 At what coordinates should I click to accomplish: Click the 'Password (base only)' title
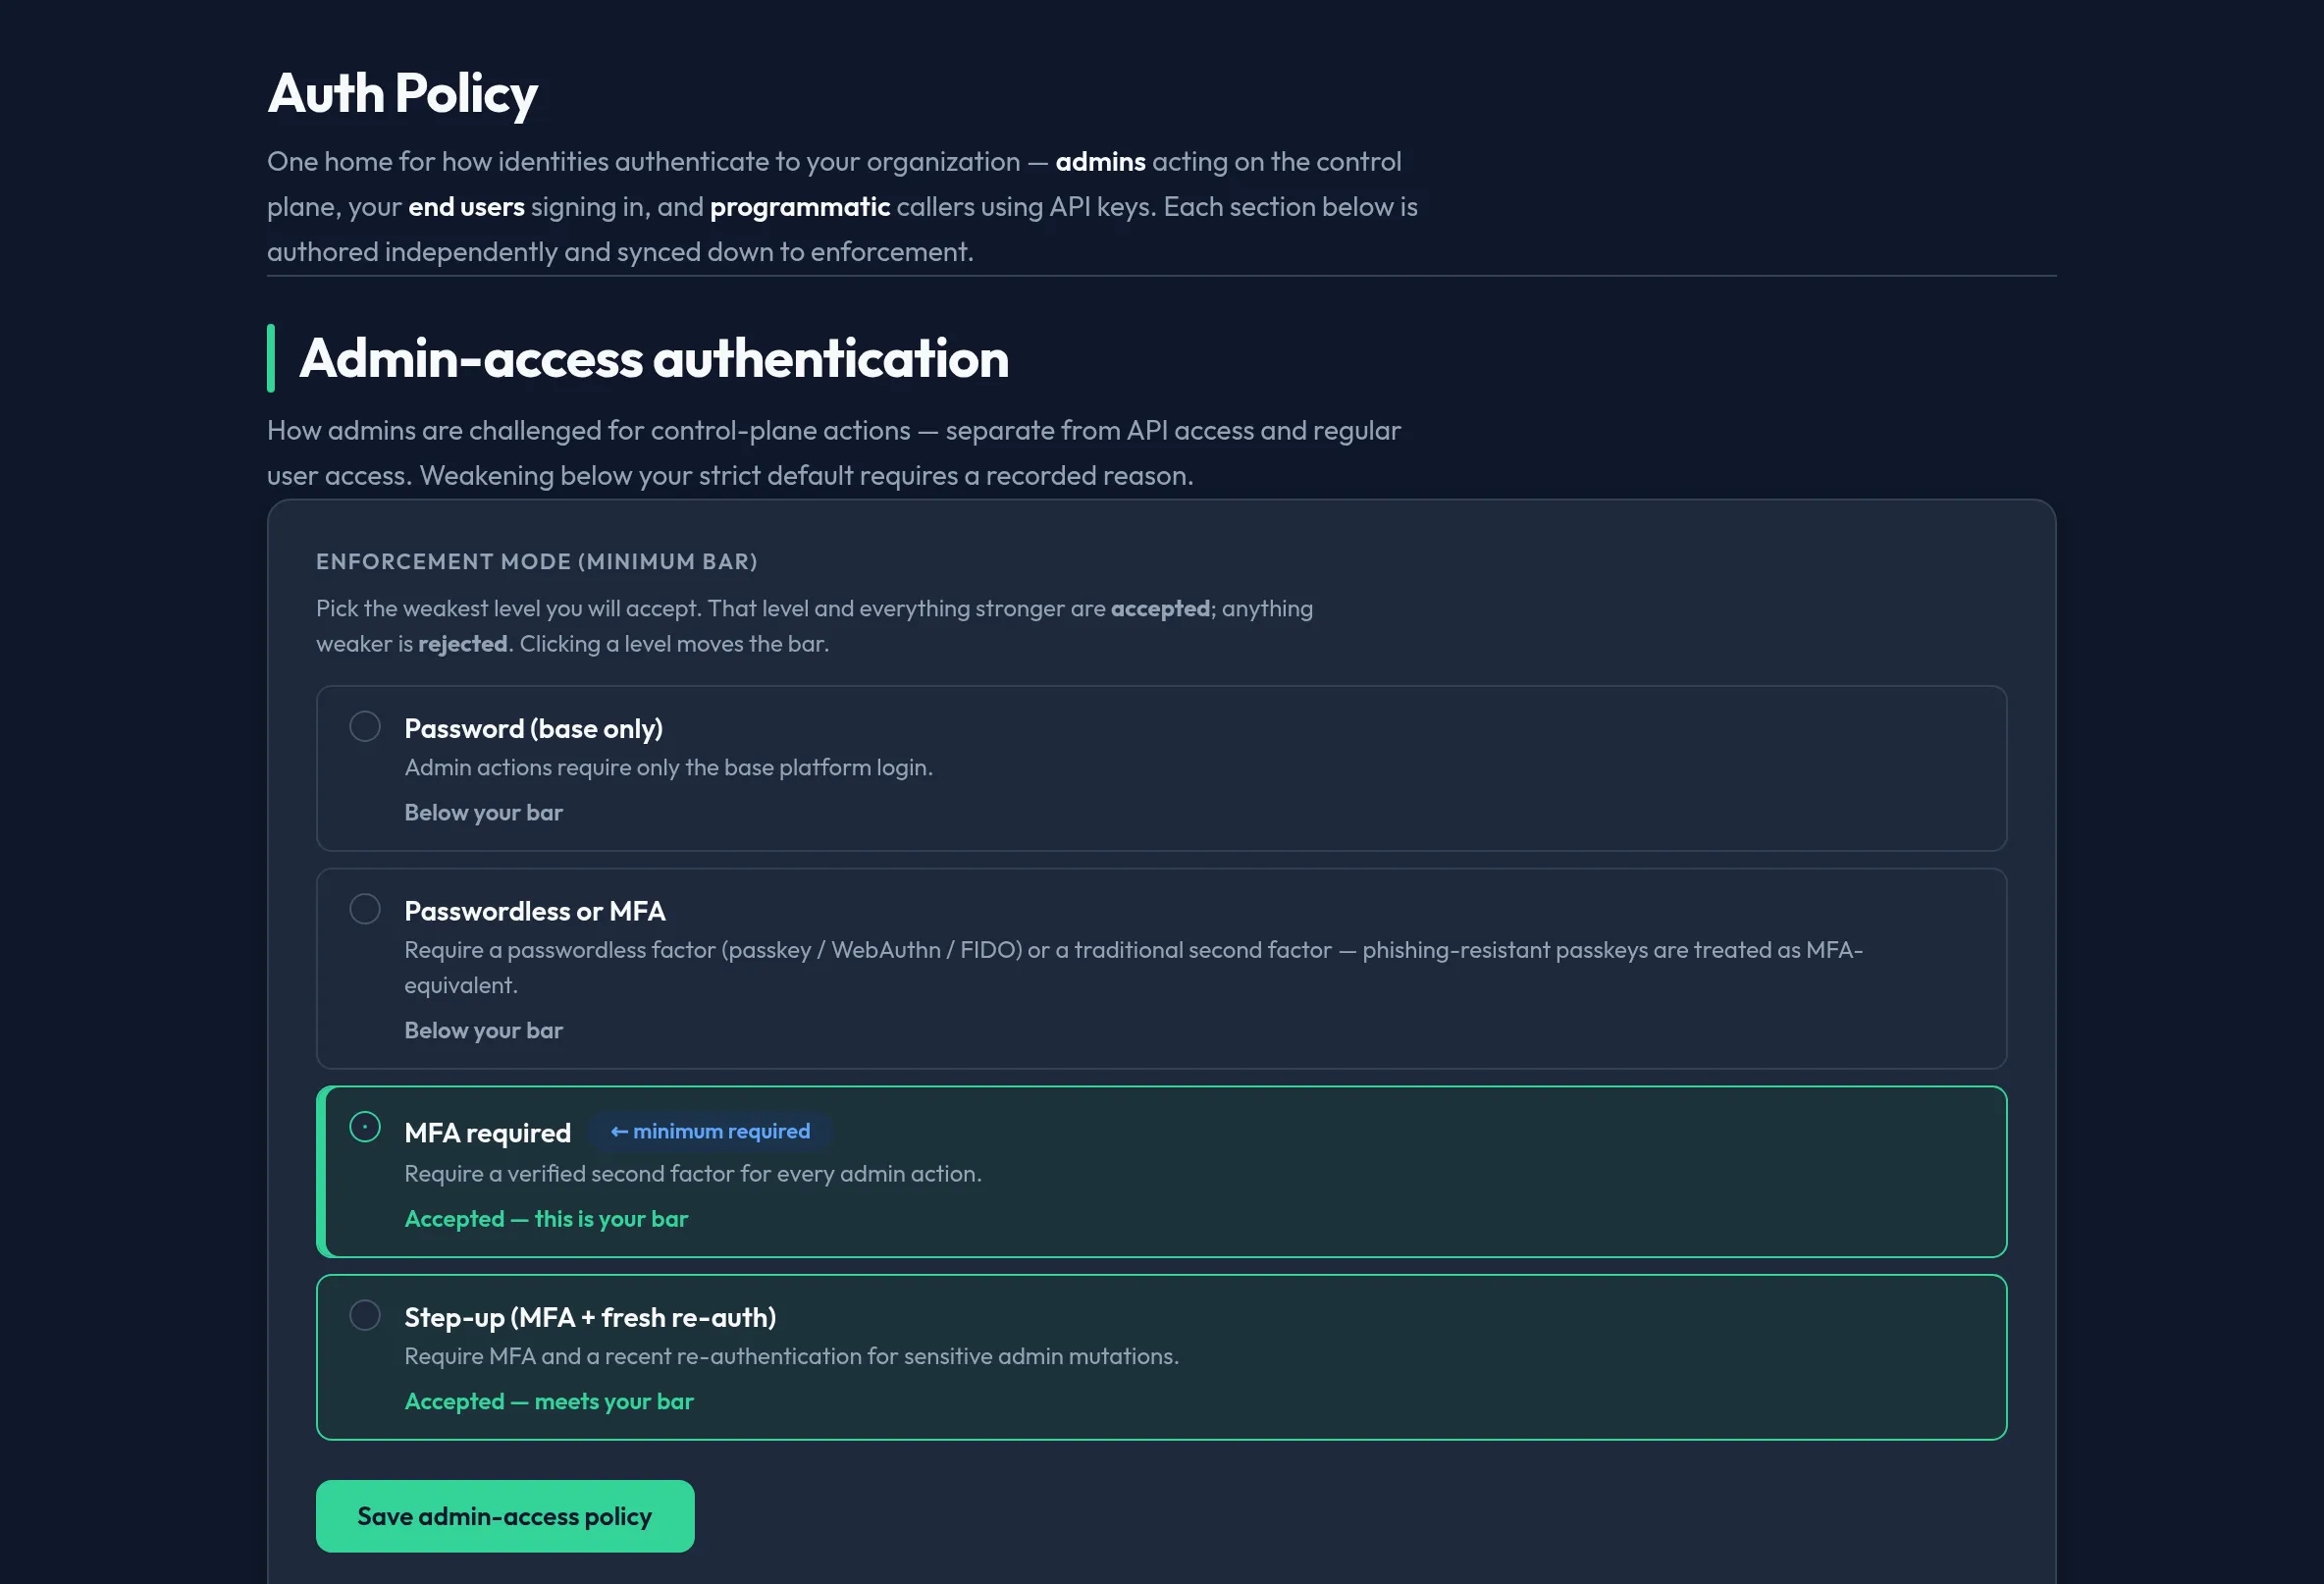534,728
